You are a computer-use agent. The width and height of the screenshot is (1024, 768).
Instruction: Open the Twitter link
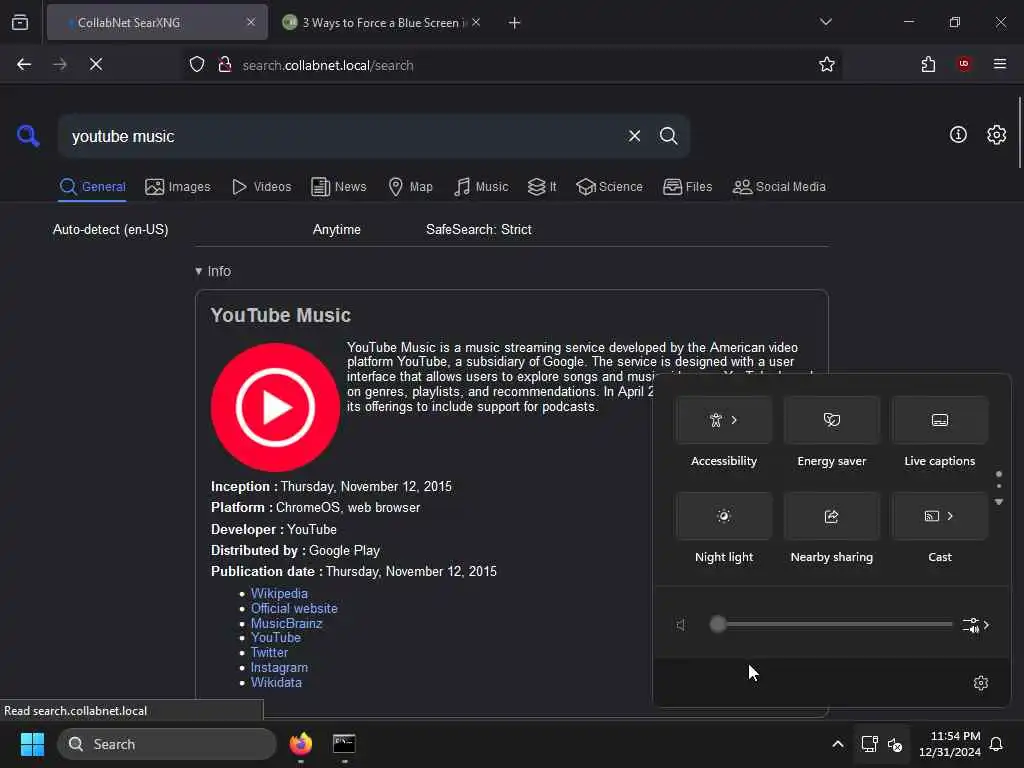(269, 652)
